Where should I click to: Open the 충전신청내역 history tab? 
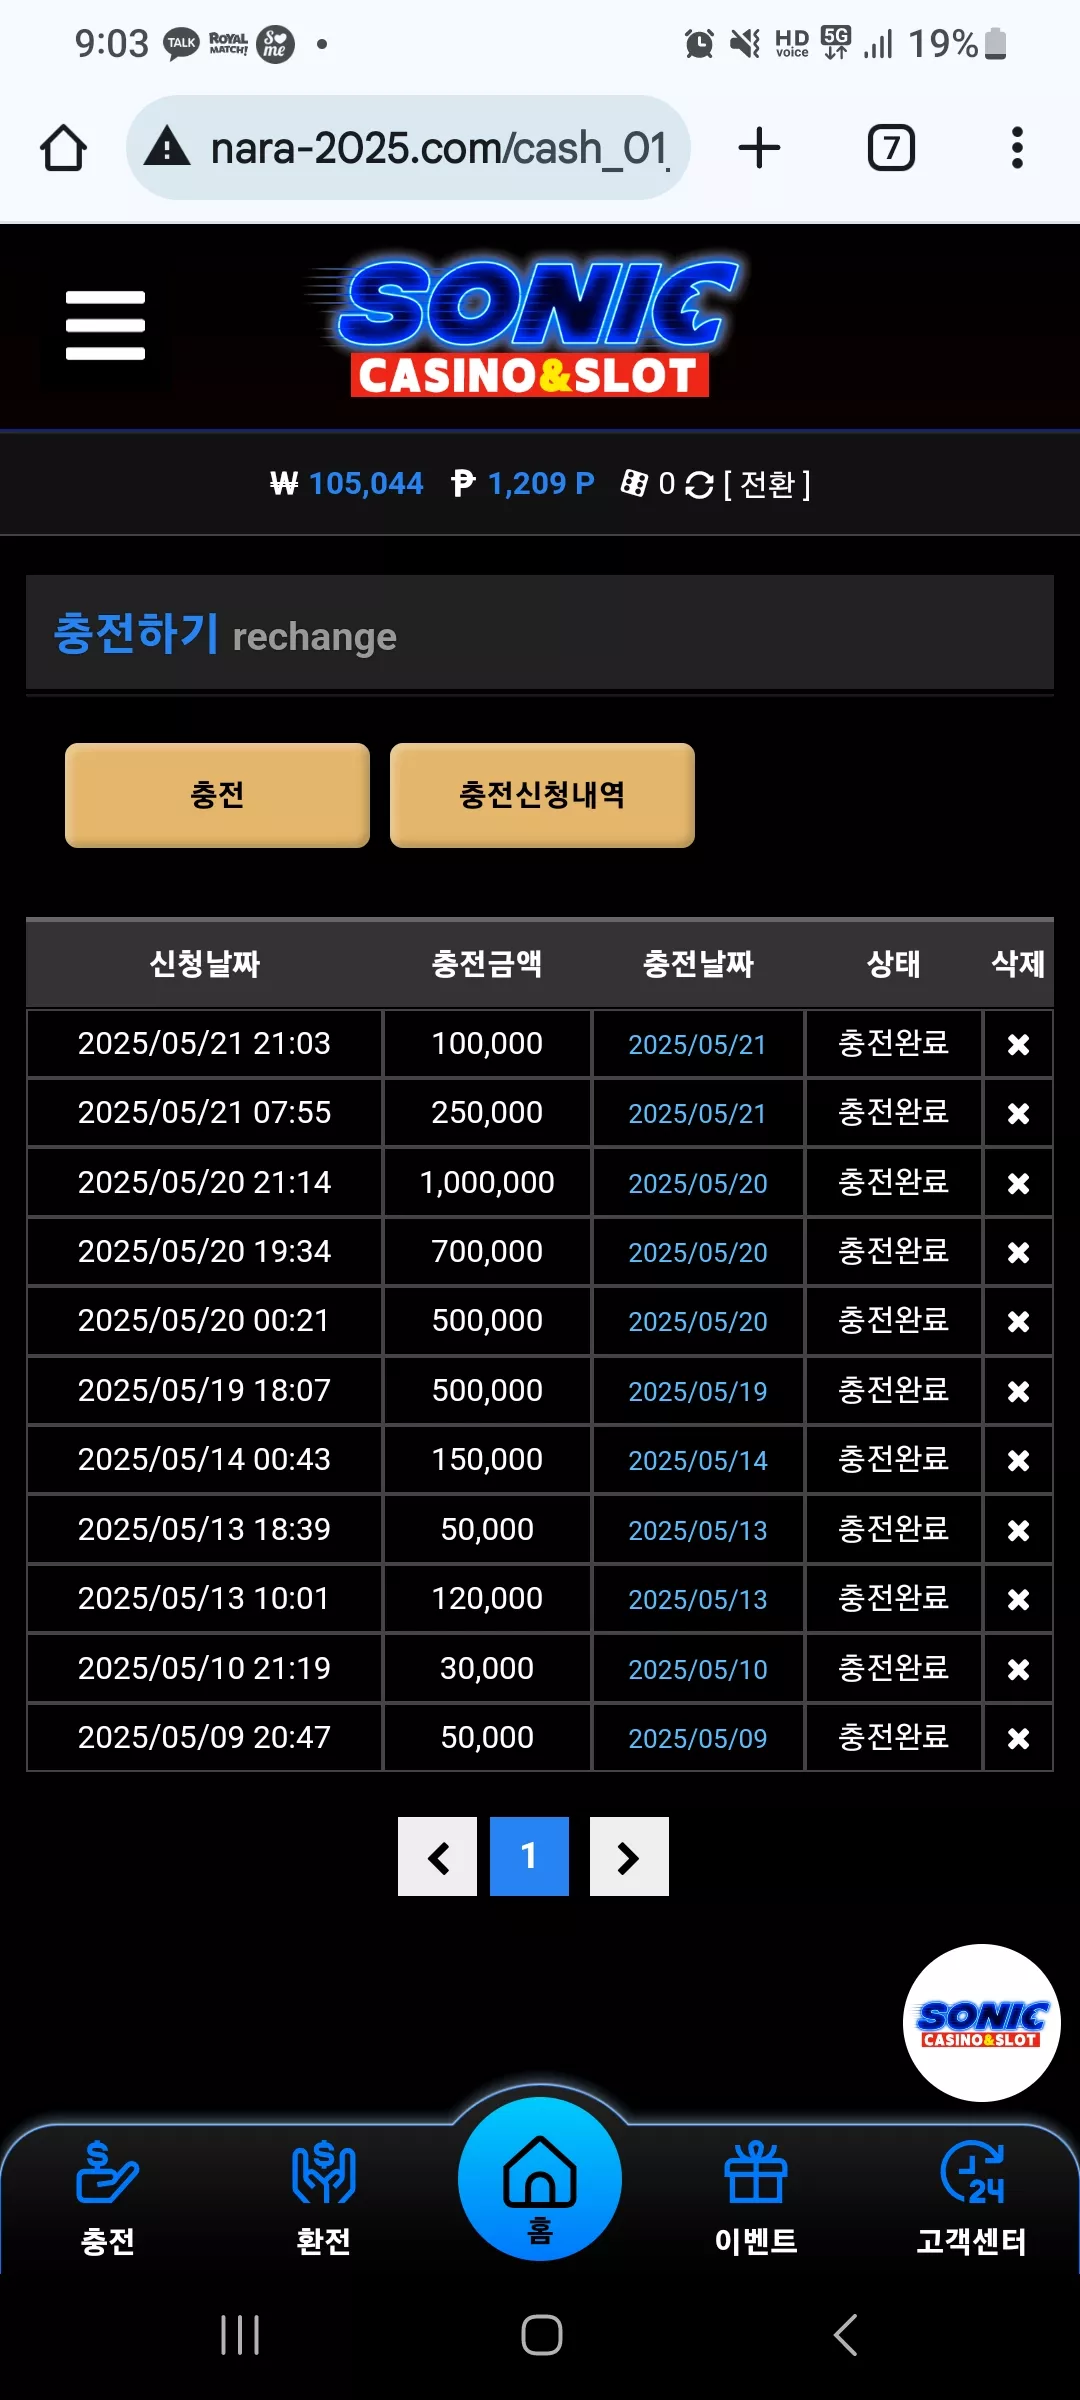542,795
